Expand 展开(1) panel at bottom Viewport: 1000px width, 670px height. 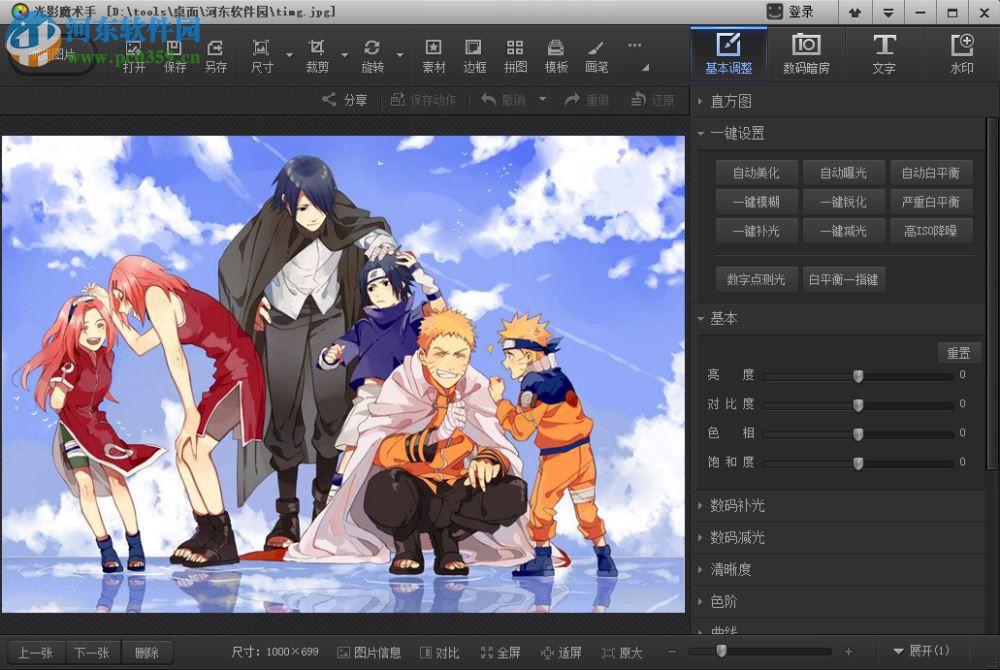point(922,651)
